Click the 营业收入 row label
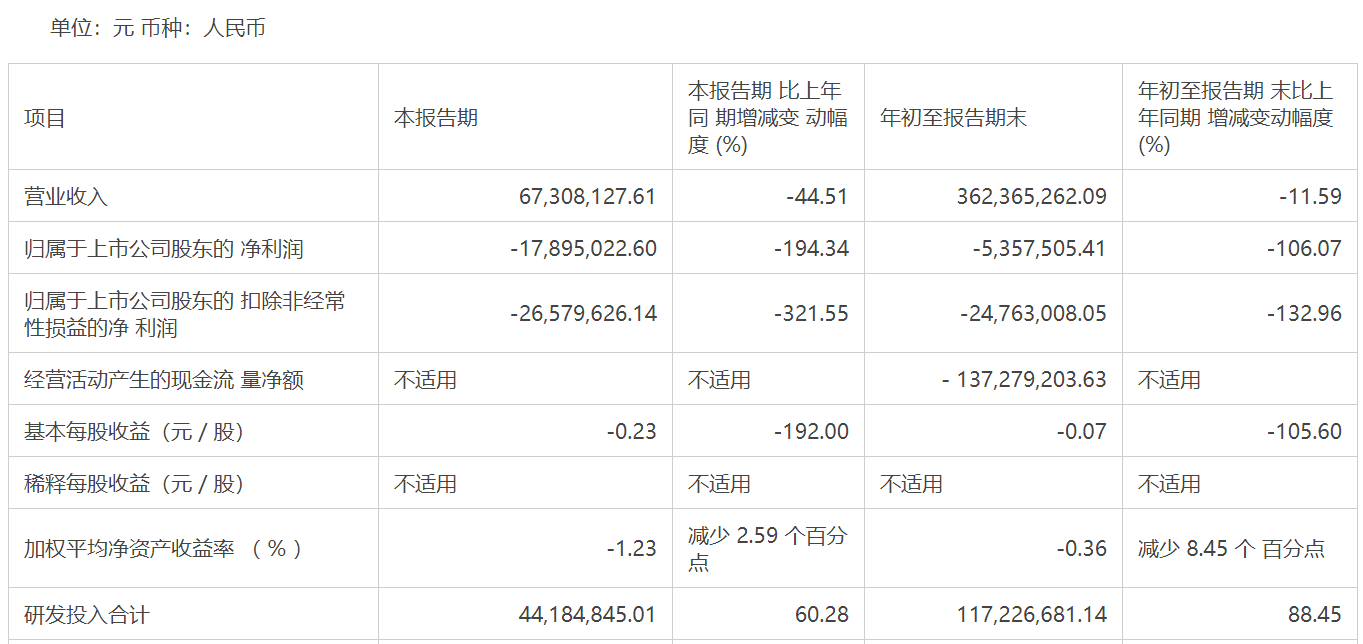This screenshot has height=644, width=1363. click(66, 196)
